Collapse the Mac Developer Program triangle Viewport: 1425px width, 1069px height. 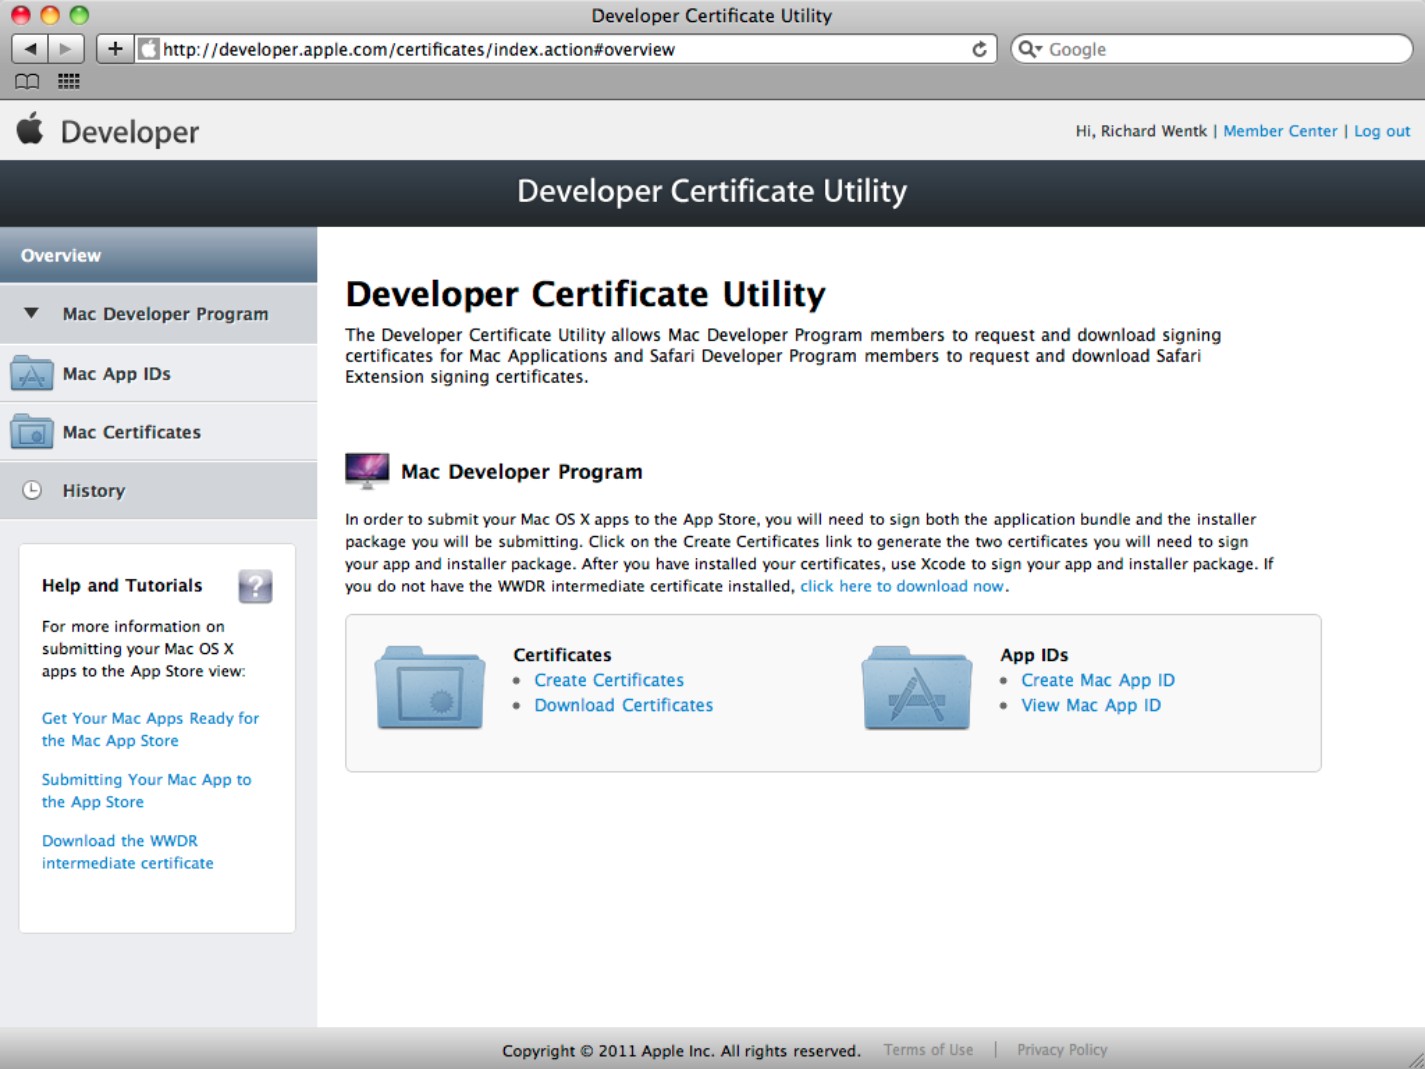(x=31, y=313)
